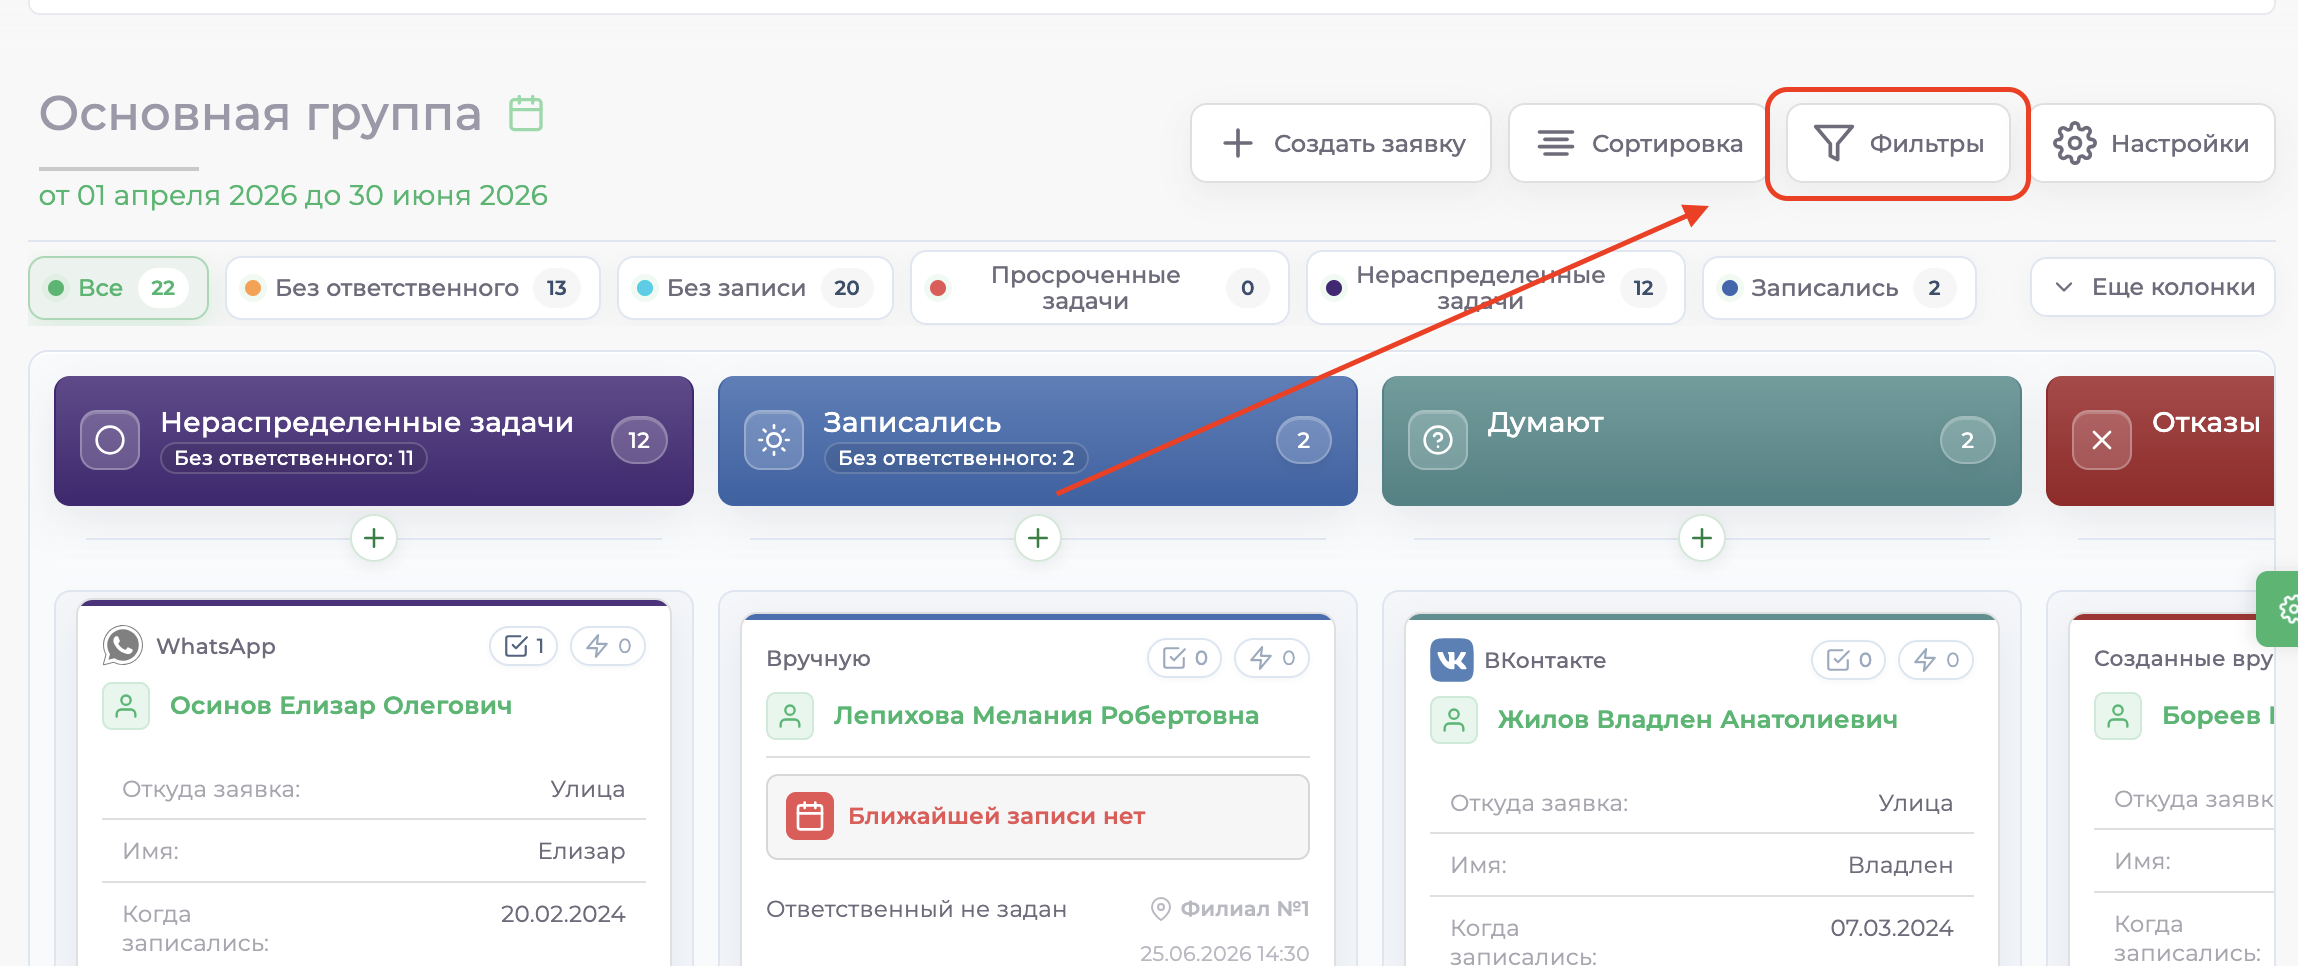Click the person icon beside Осинов Елизар Олегович
2298x966 pixels.
126,706
